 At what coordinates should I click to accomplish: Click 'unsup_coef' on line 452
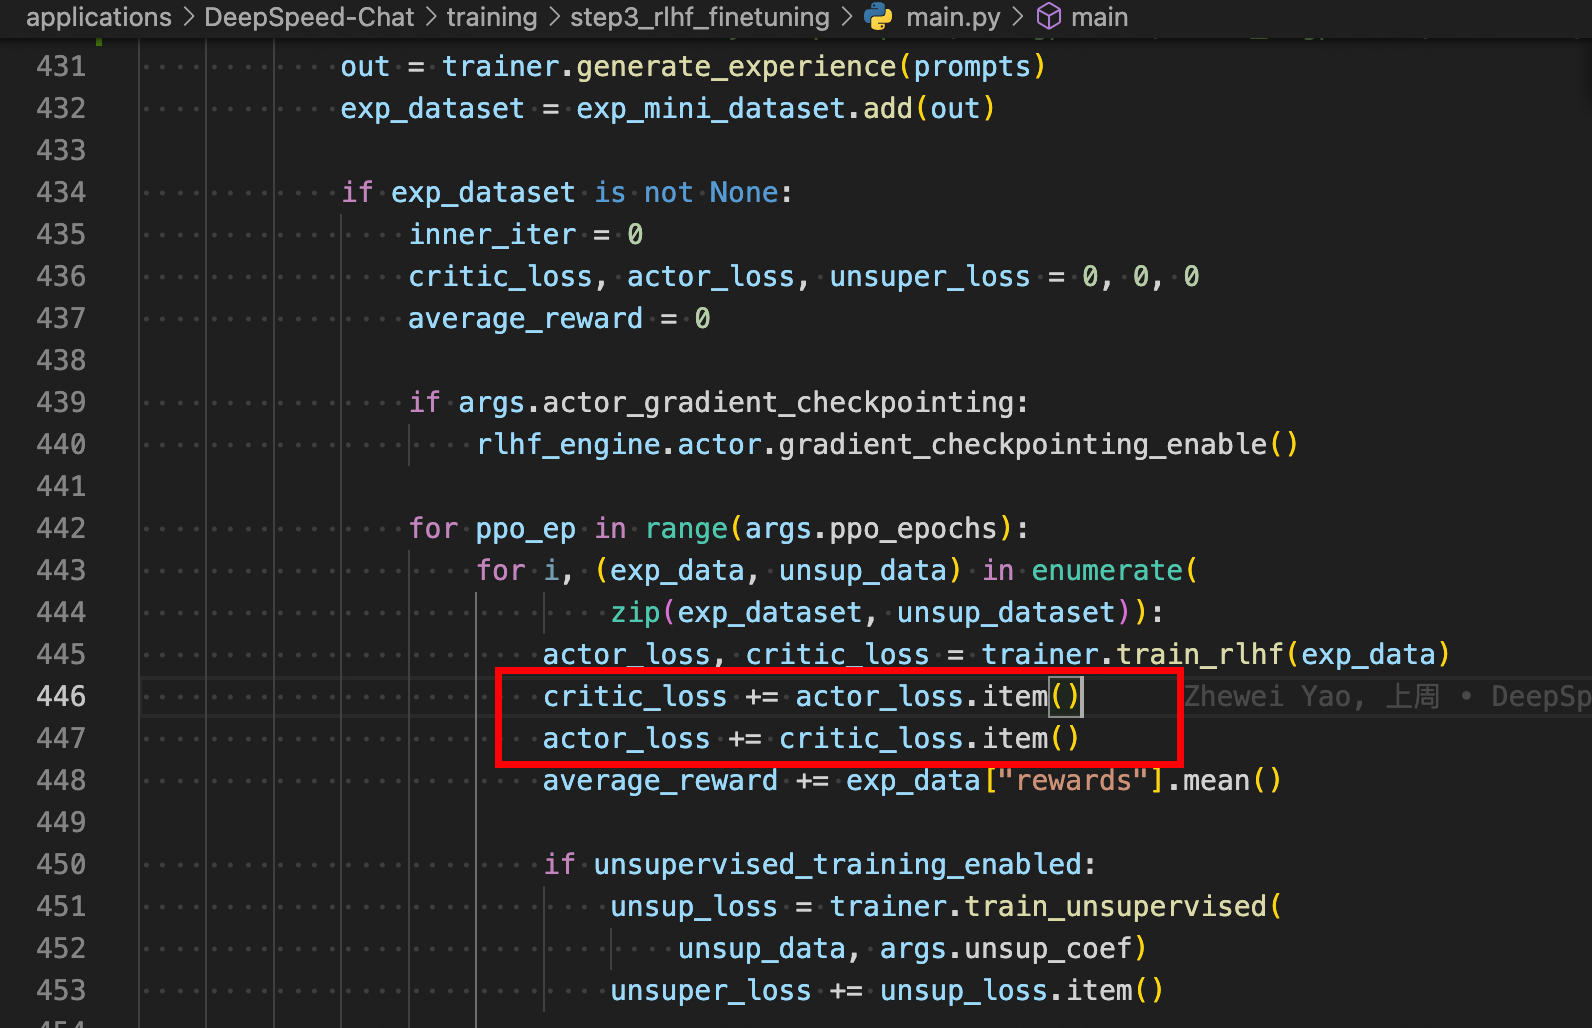[x=1048, y=949]
